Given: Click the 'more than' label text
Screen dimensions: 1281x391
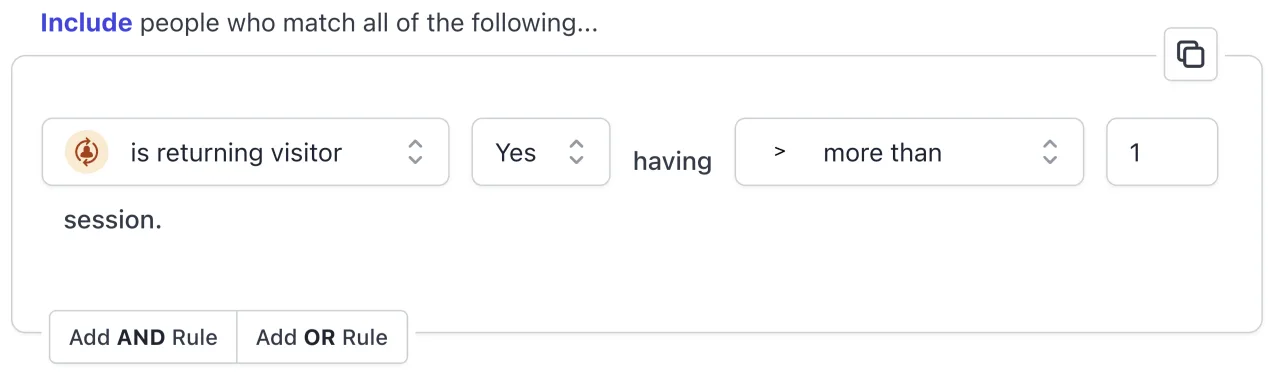Looking at the screenshot, I should pos(882,153).
